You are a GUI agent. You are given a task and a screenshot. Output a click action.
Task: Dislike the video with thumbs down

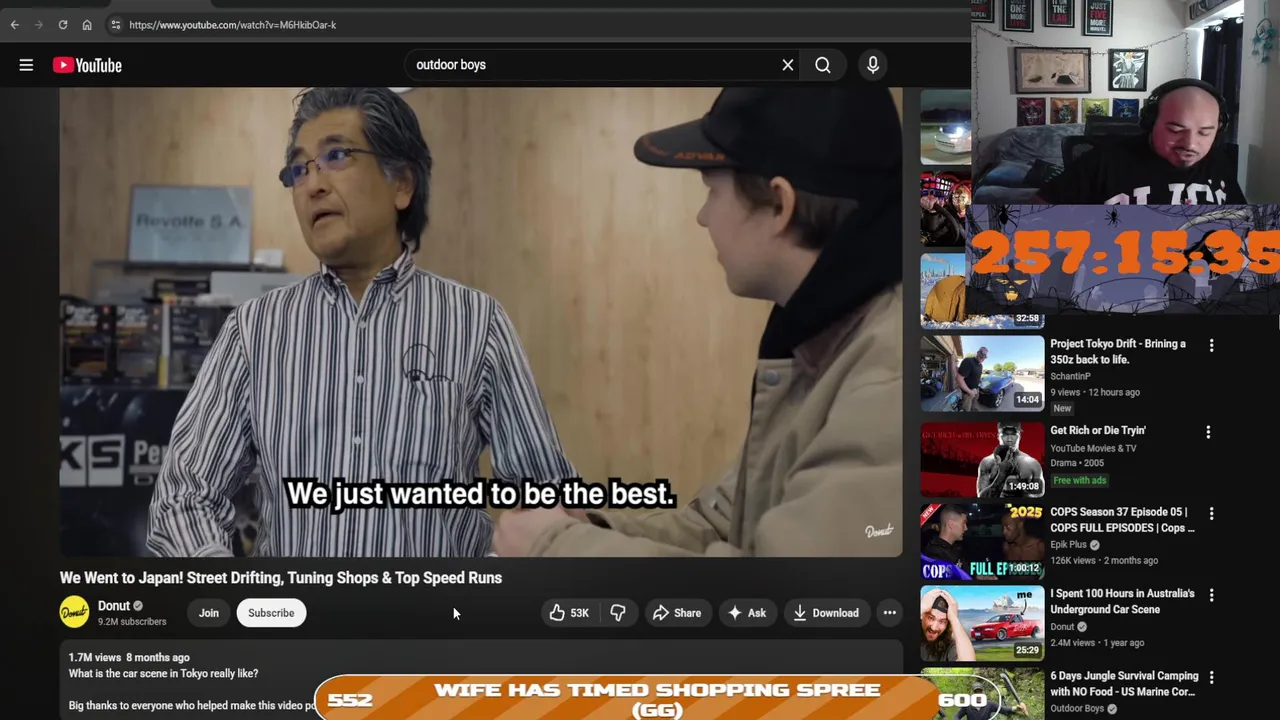tap(618, 613)
